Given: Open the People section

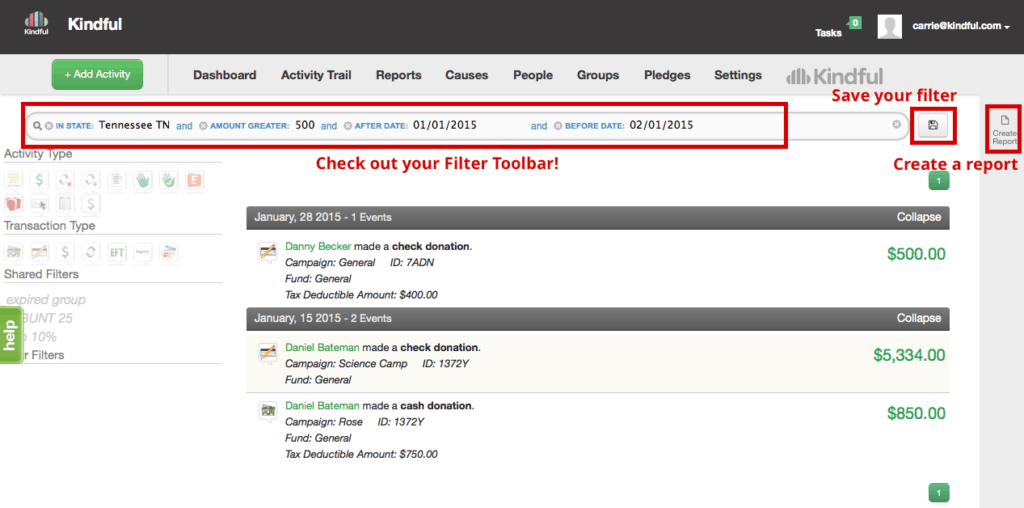Looking at the screenshot, I should click(533, 75).
